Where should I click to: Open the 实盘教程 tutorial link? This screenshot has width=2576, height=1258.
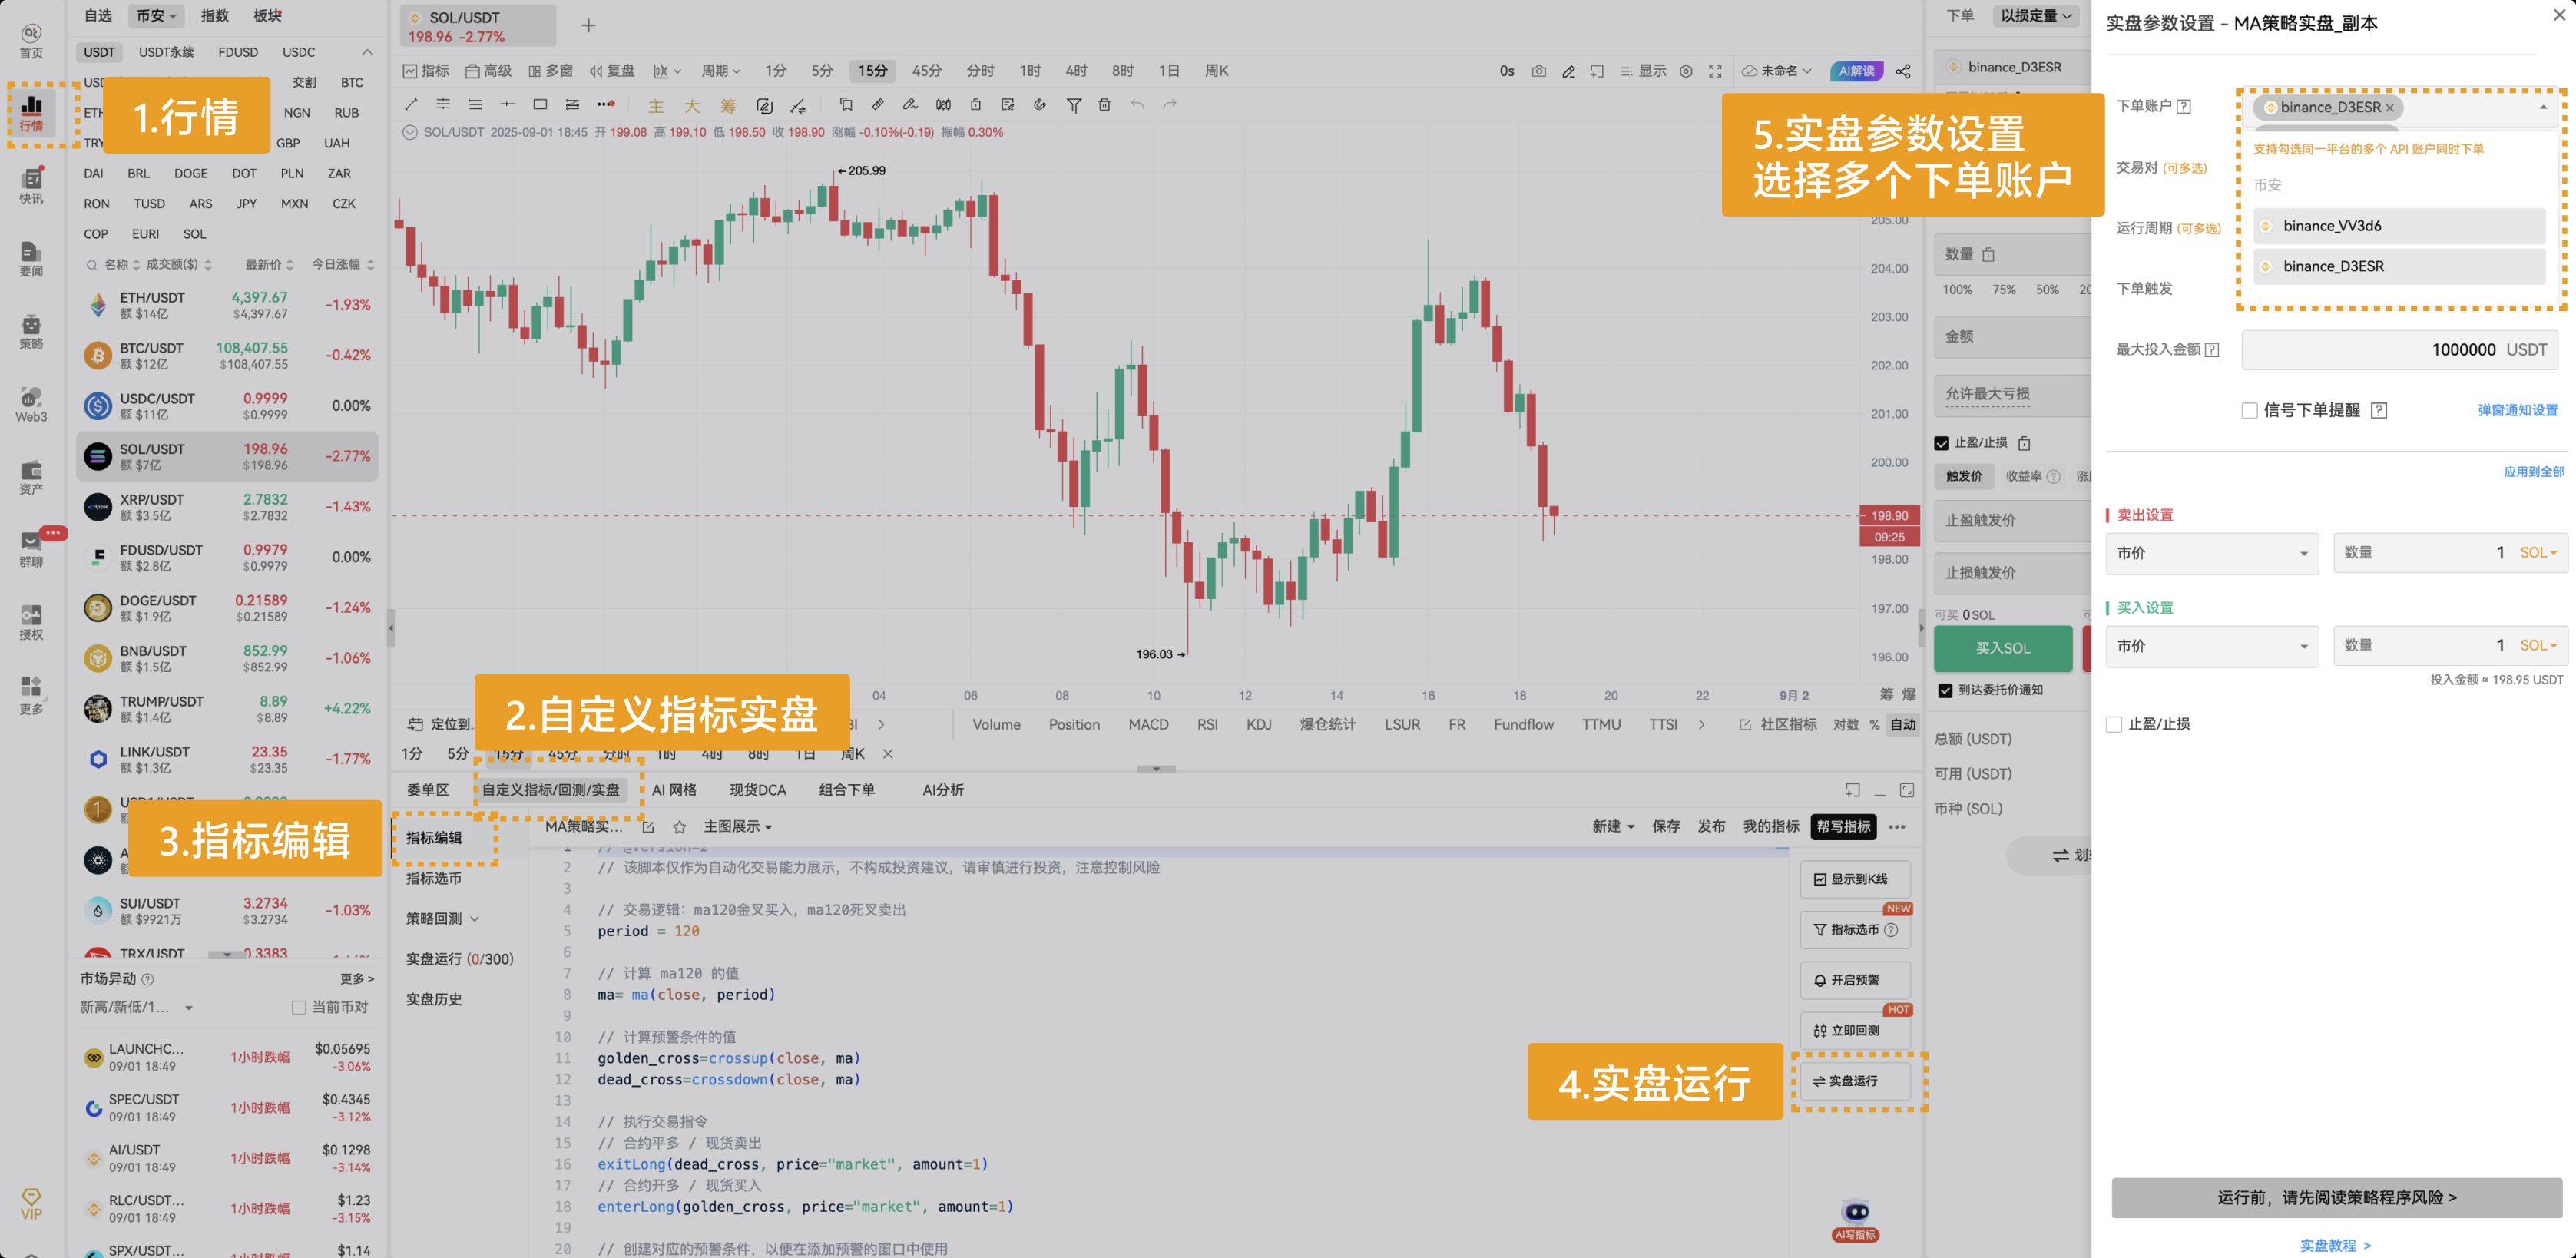(2335, 1245)
